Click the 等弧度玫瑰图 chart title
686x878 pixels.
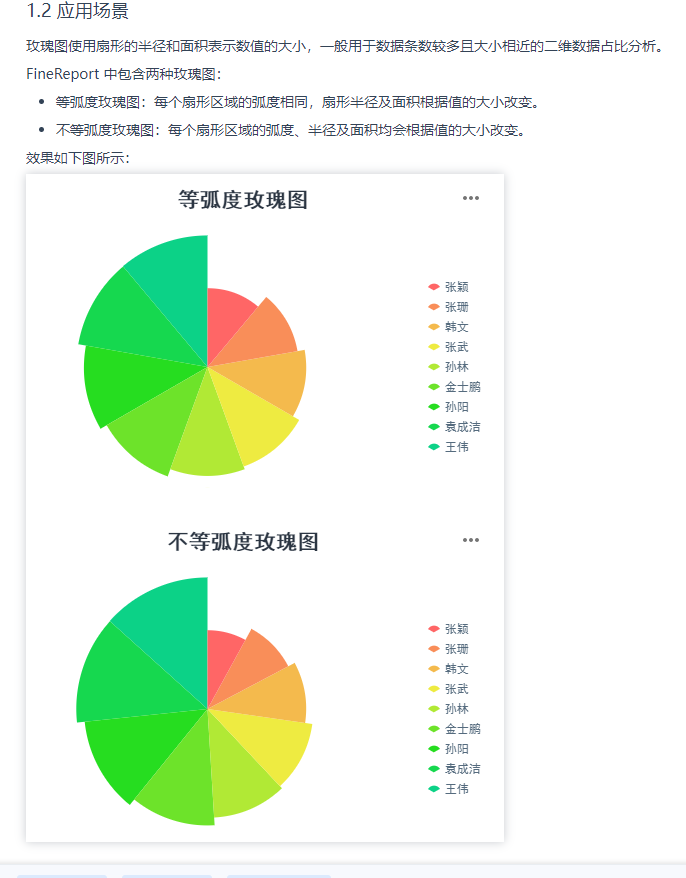point(243,200)
